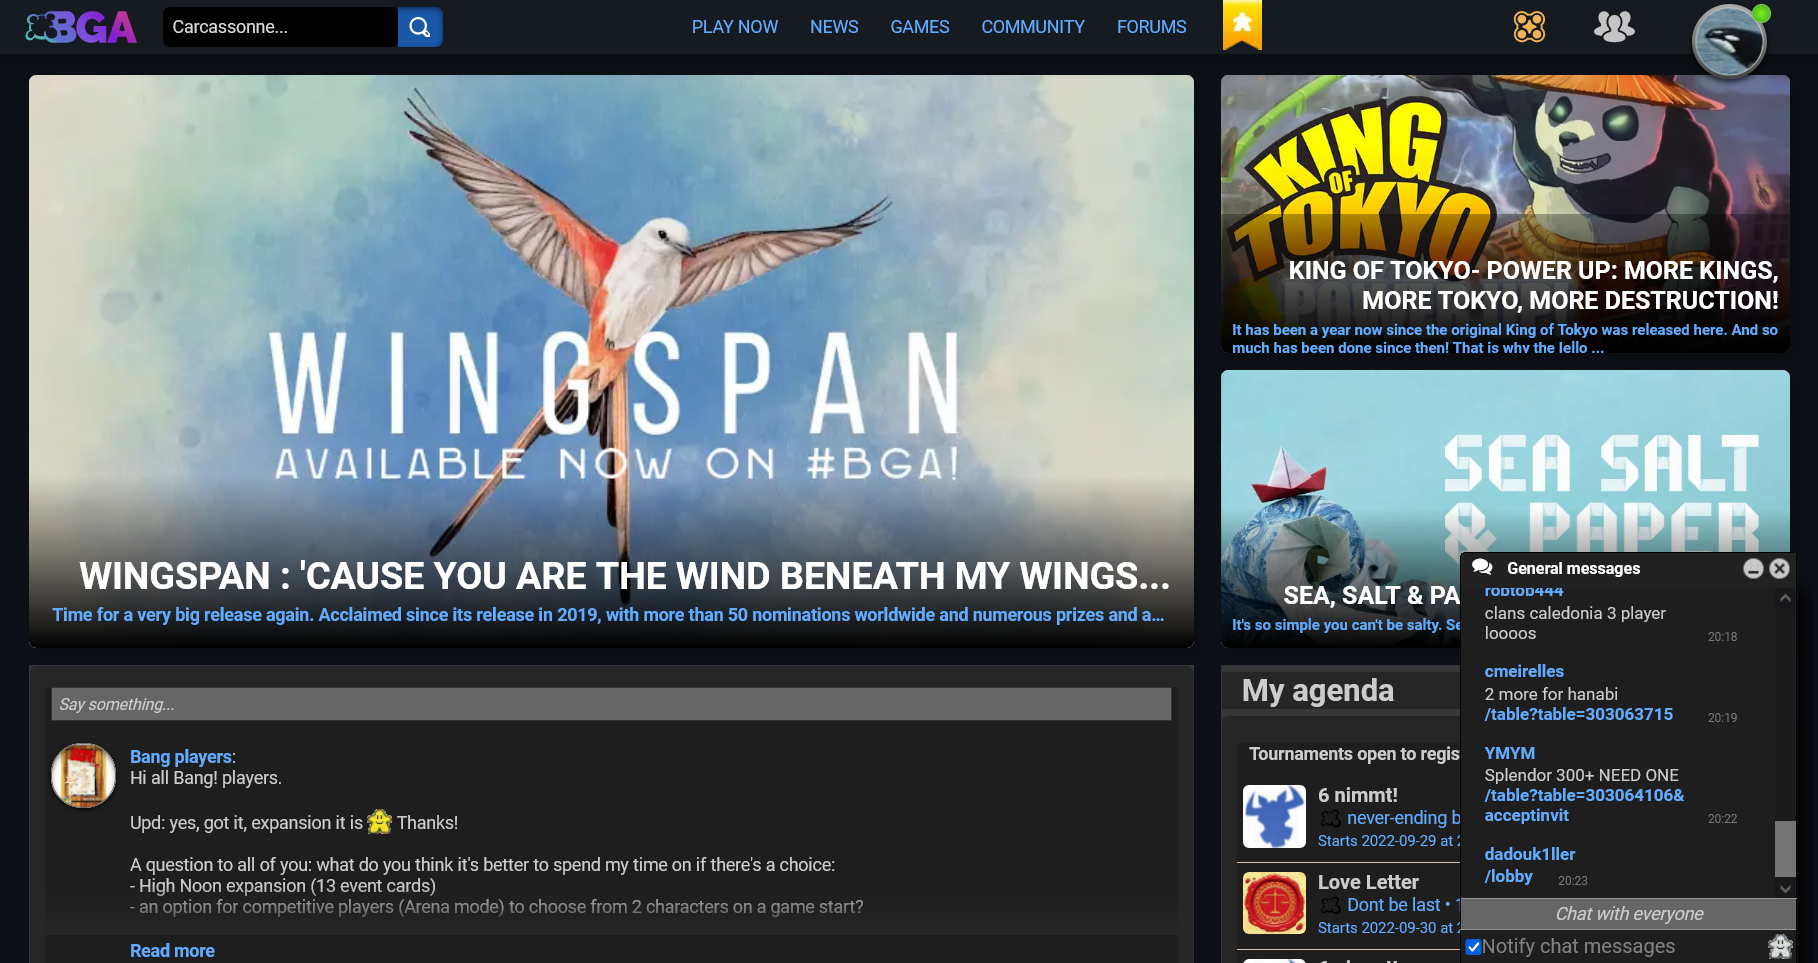Open the GAMES menu item

[920, 27]
